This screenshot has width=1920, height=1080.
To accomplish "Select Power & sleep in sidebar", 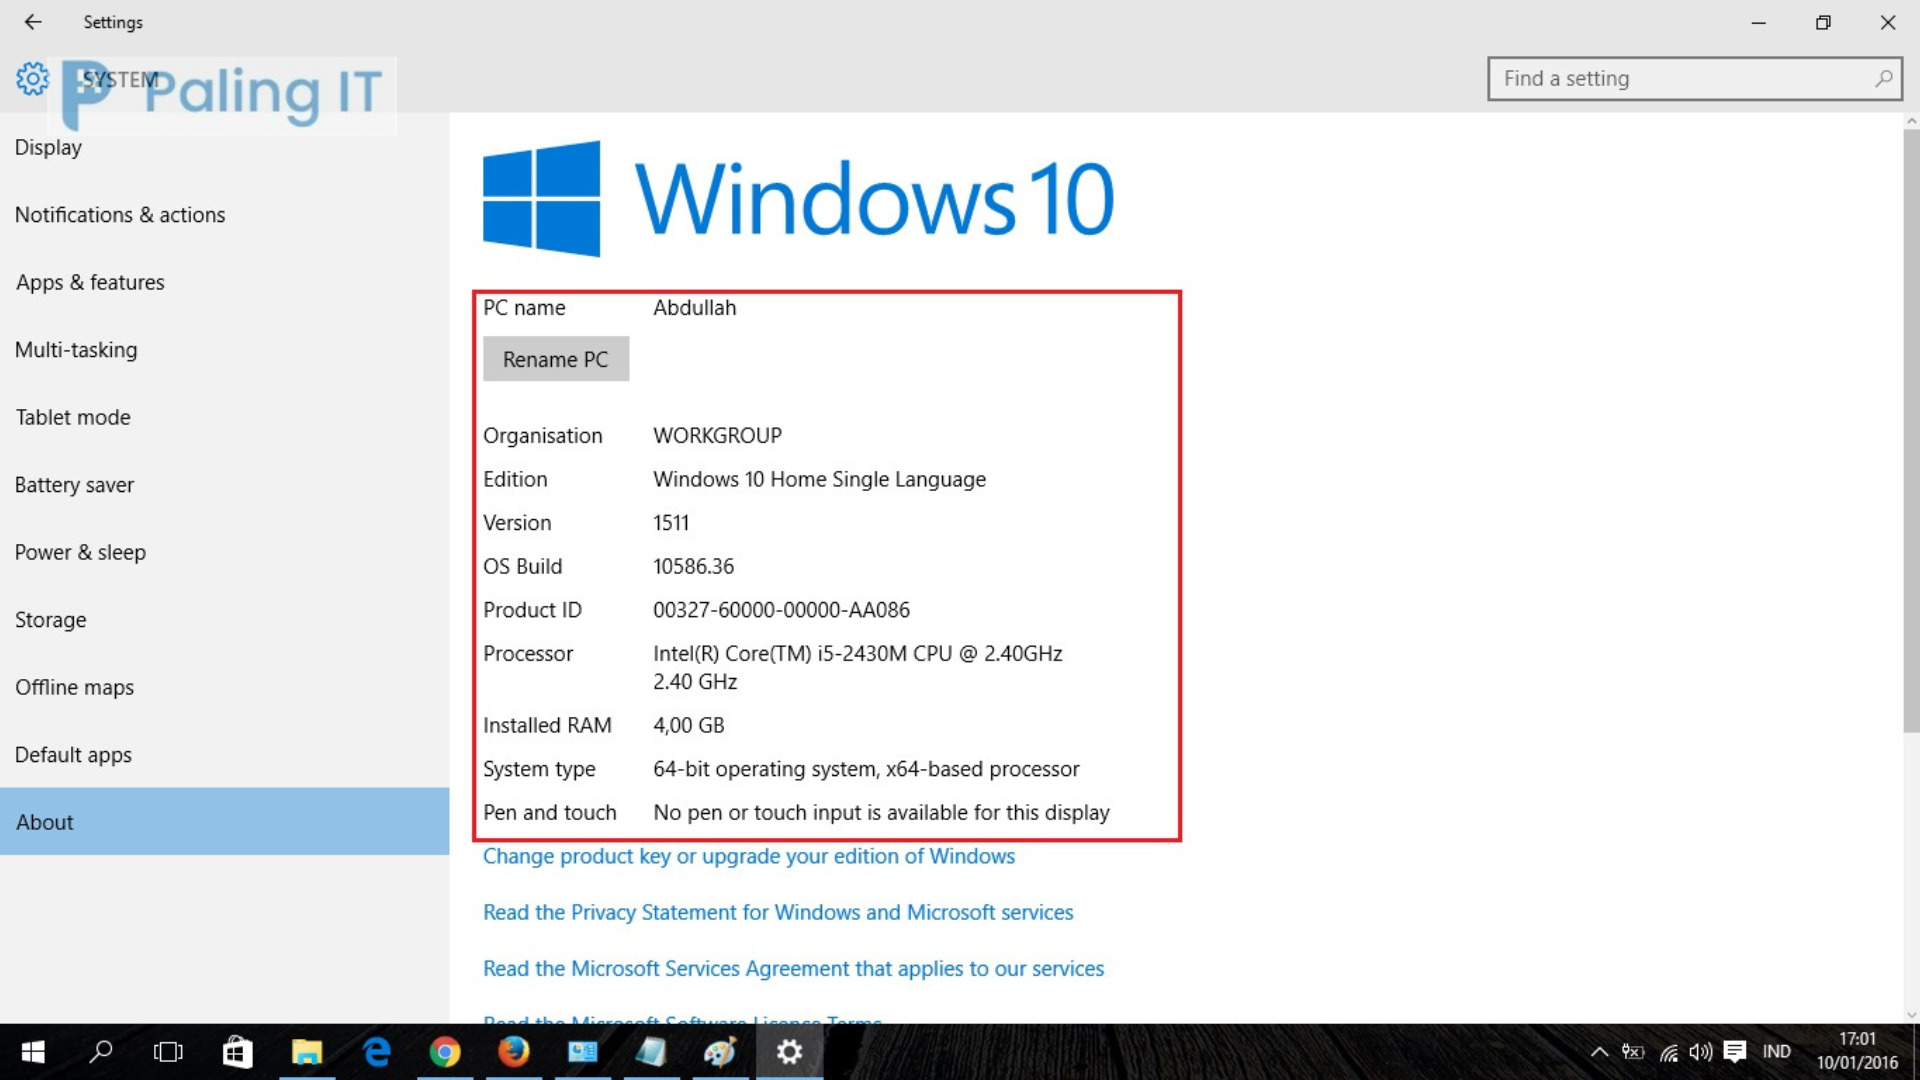I will point(224,552).
